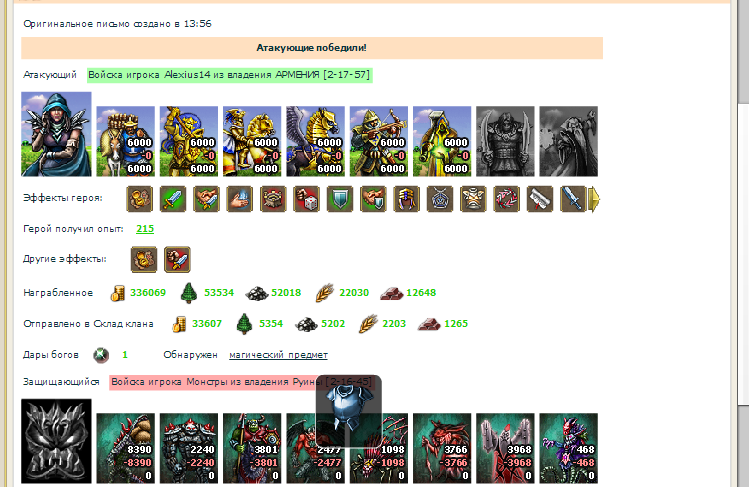Open the fortress wall hero effect icon
The height and width of the screenshot is (487, 749).
(x=273, y=199)
